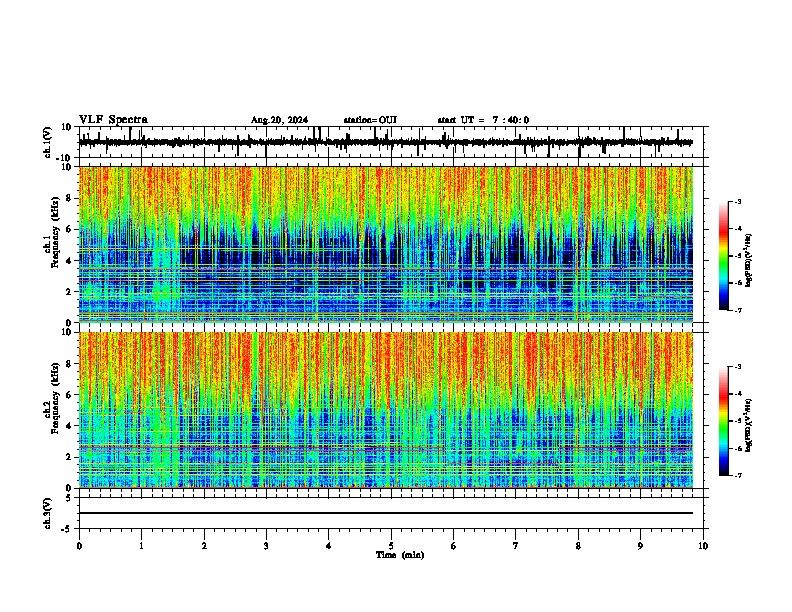Click the "7" minute tick label

pyautogui.click(x=516, y=546)
